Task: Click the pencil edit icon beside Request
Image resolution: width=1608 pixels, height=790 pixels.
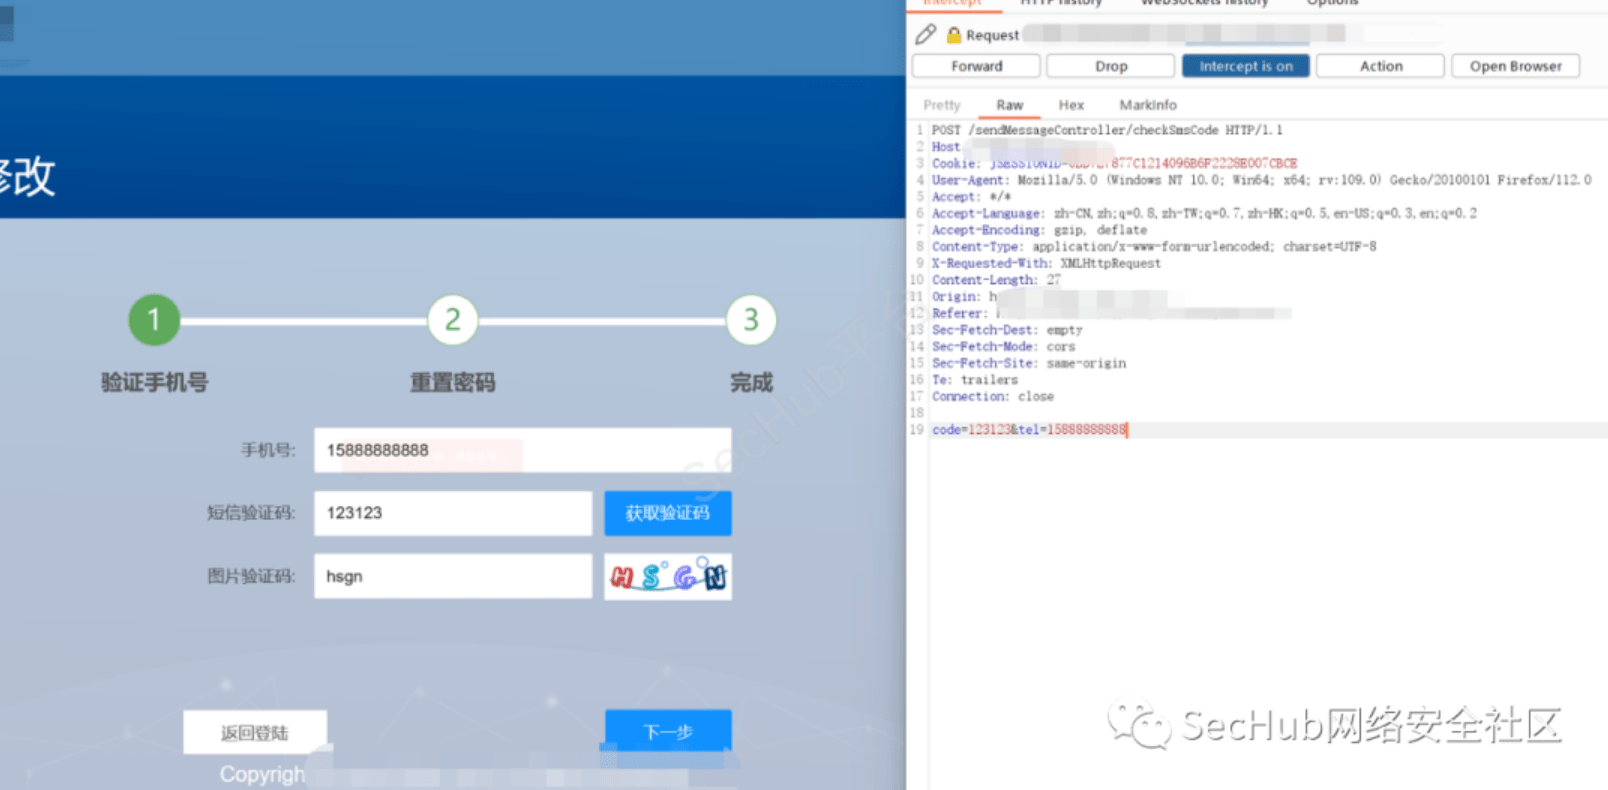Action: (926, 34)
